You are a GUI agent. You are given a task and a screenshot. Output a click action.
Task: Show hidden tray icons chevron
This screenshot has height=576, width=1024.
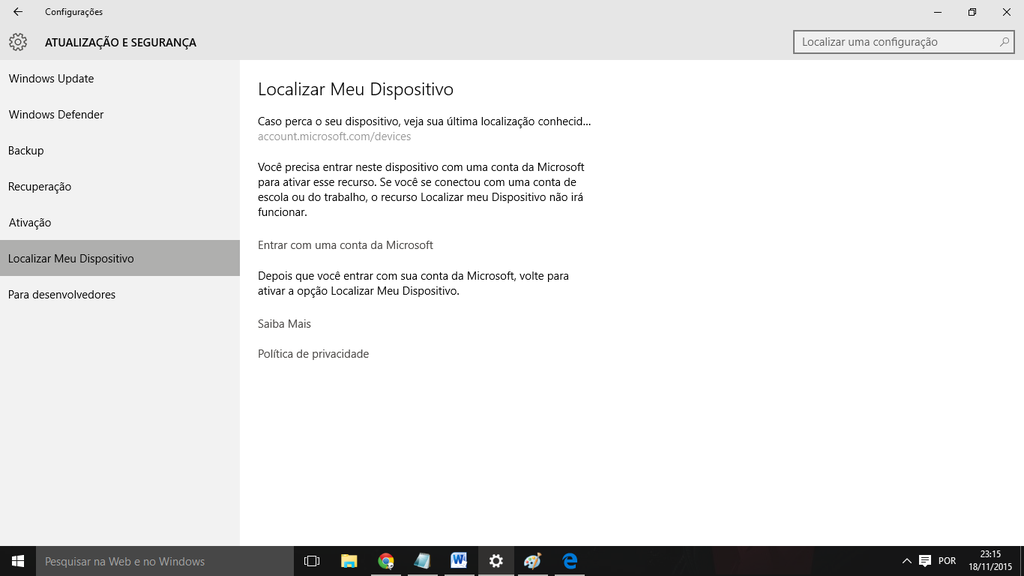(906, 561)
